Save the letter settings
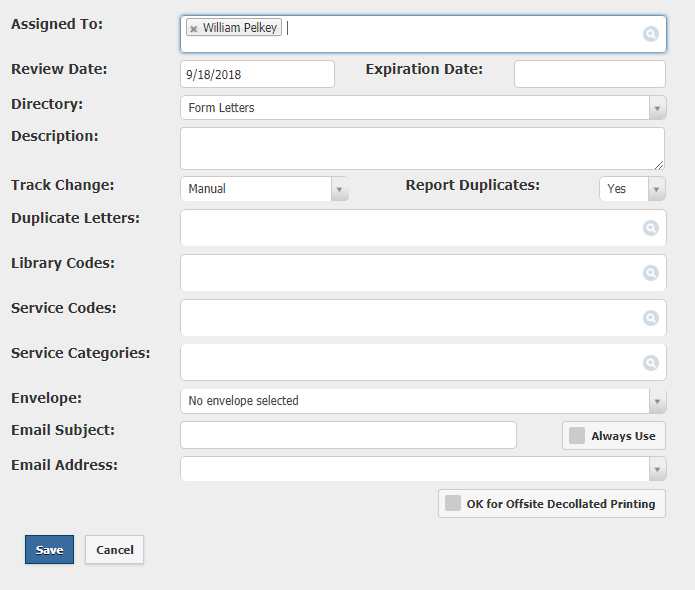The height and width of the screenshot is (590, 695). [49, 550]
